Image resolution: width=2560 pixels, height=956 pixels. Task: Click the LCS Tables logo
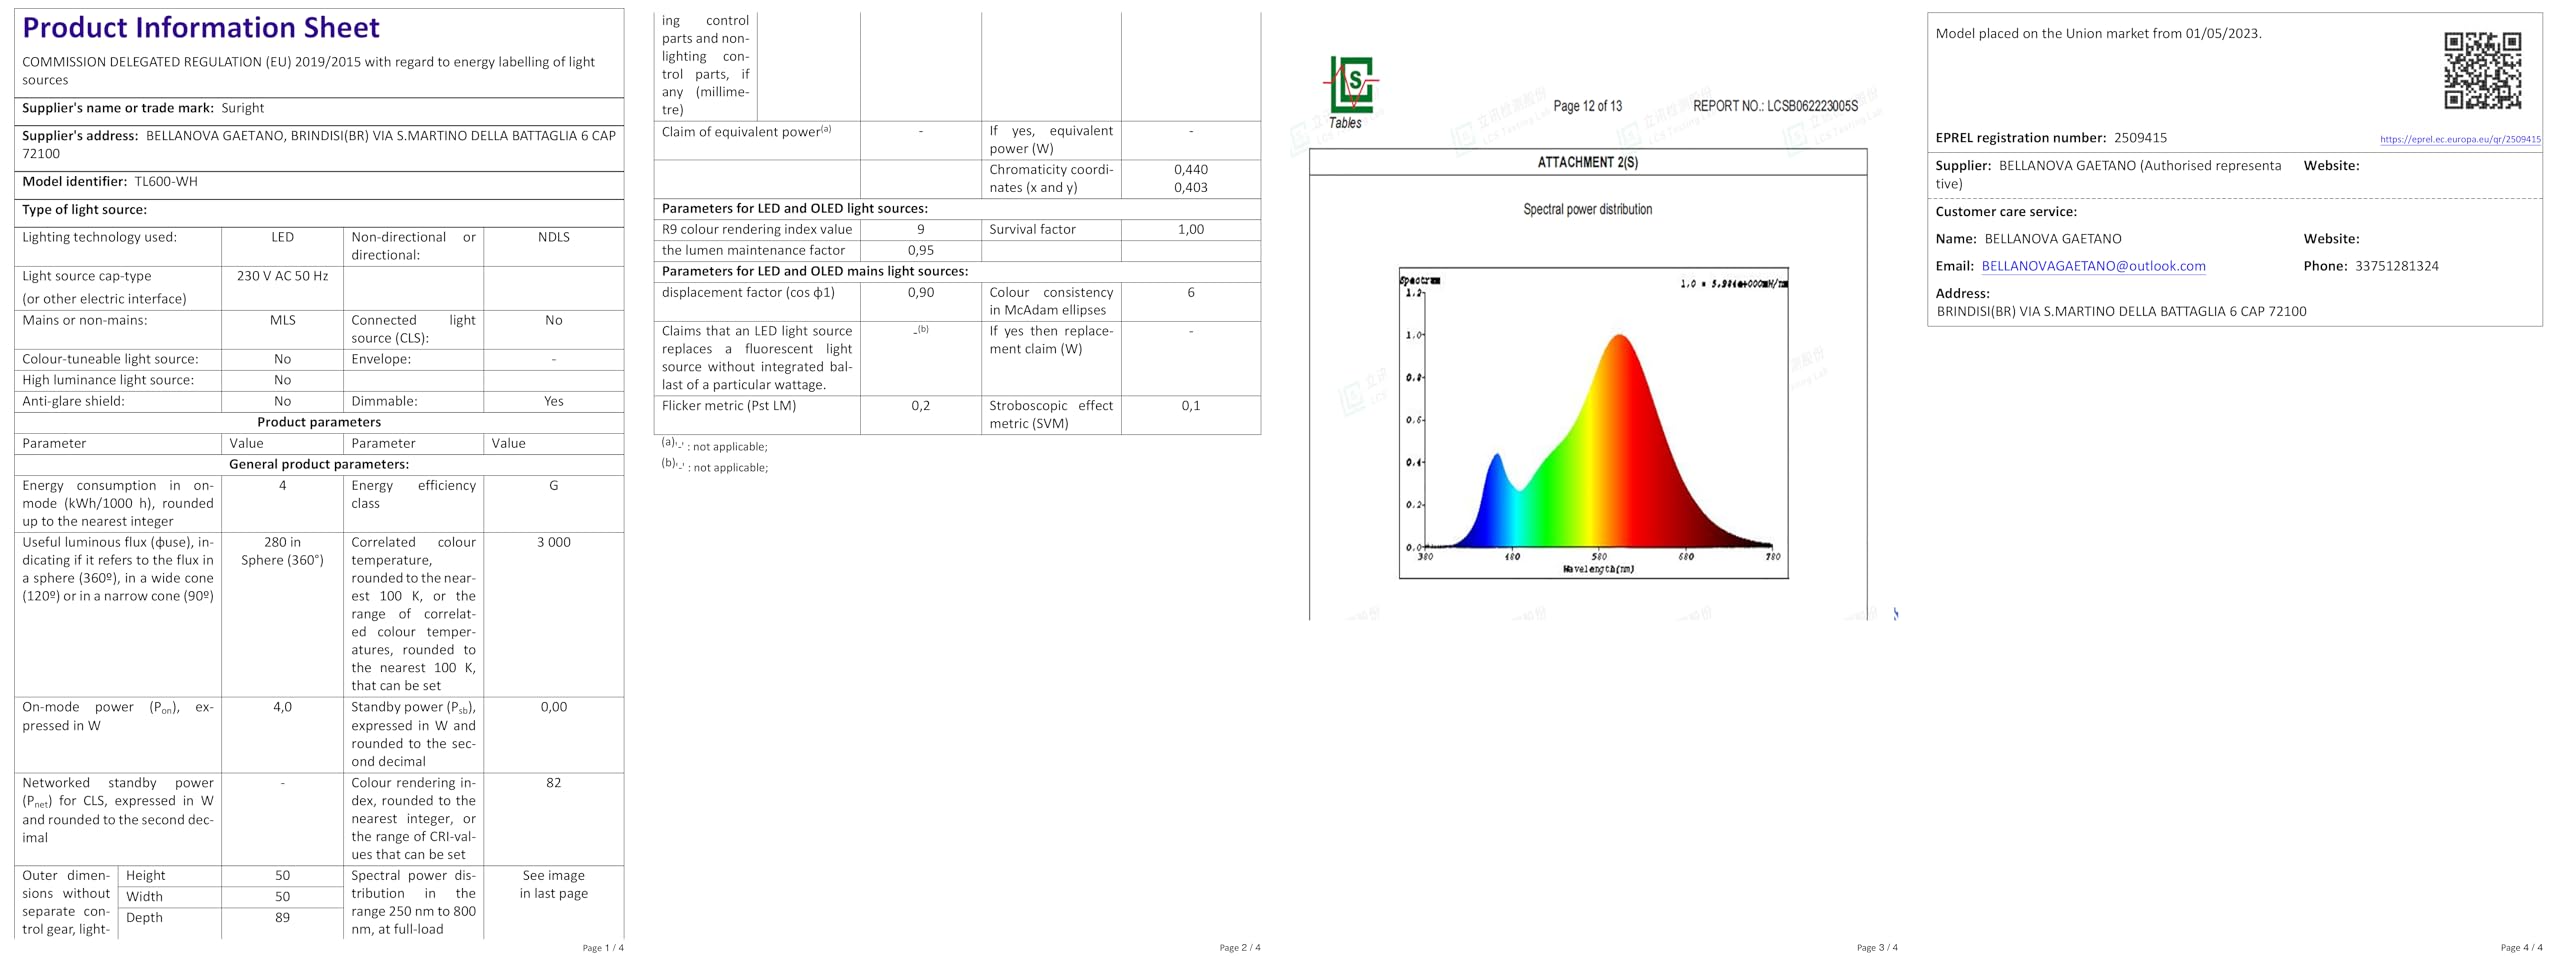coord(1351,93)
